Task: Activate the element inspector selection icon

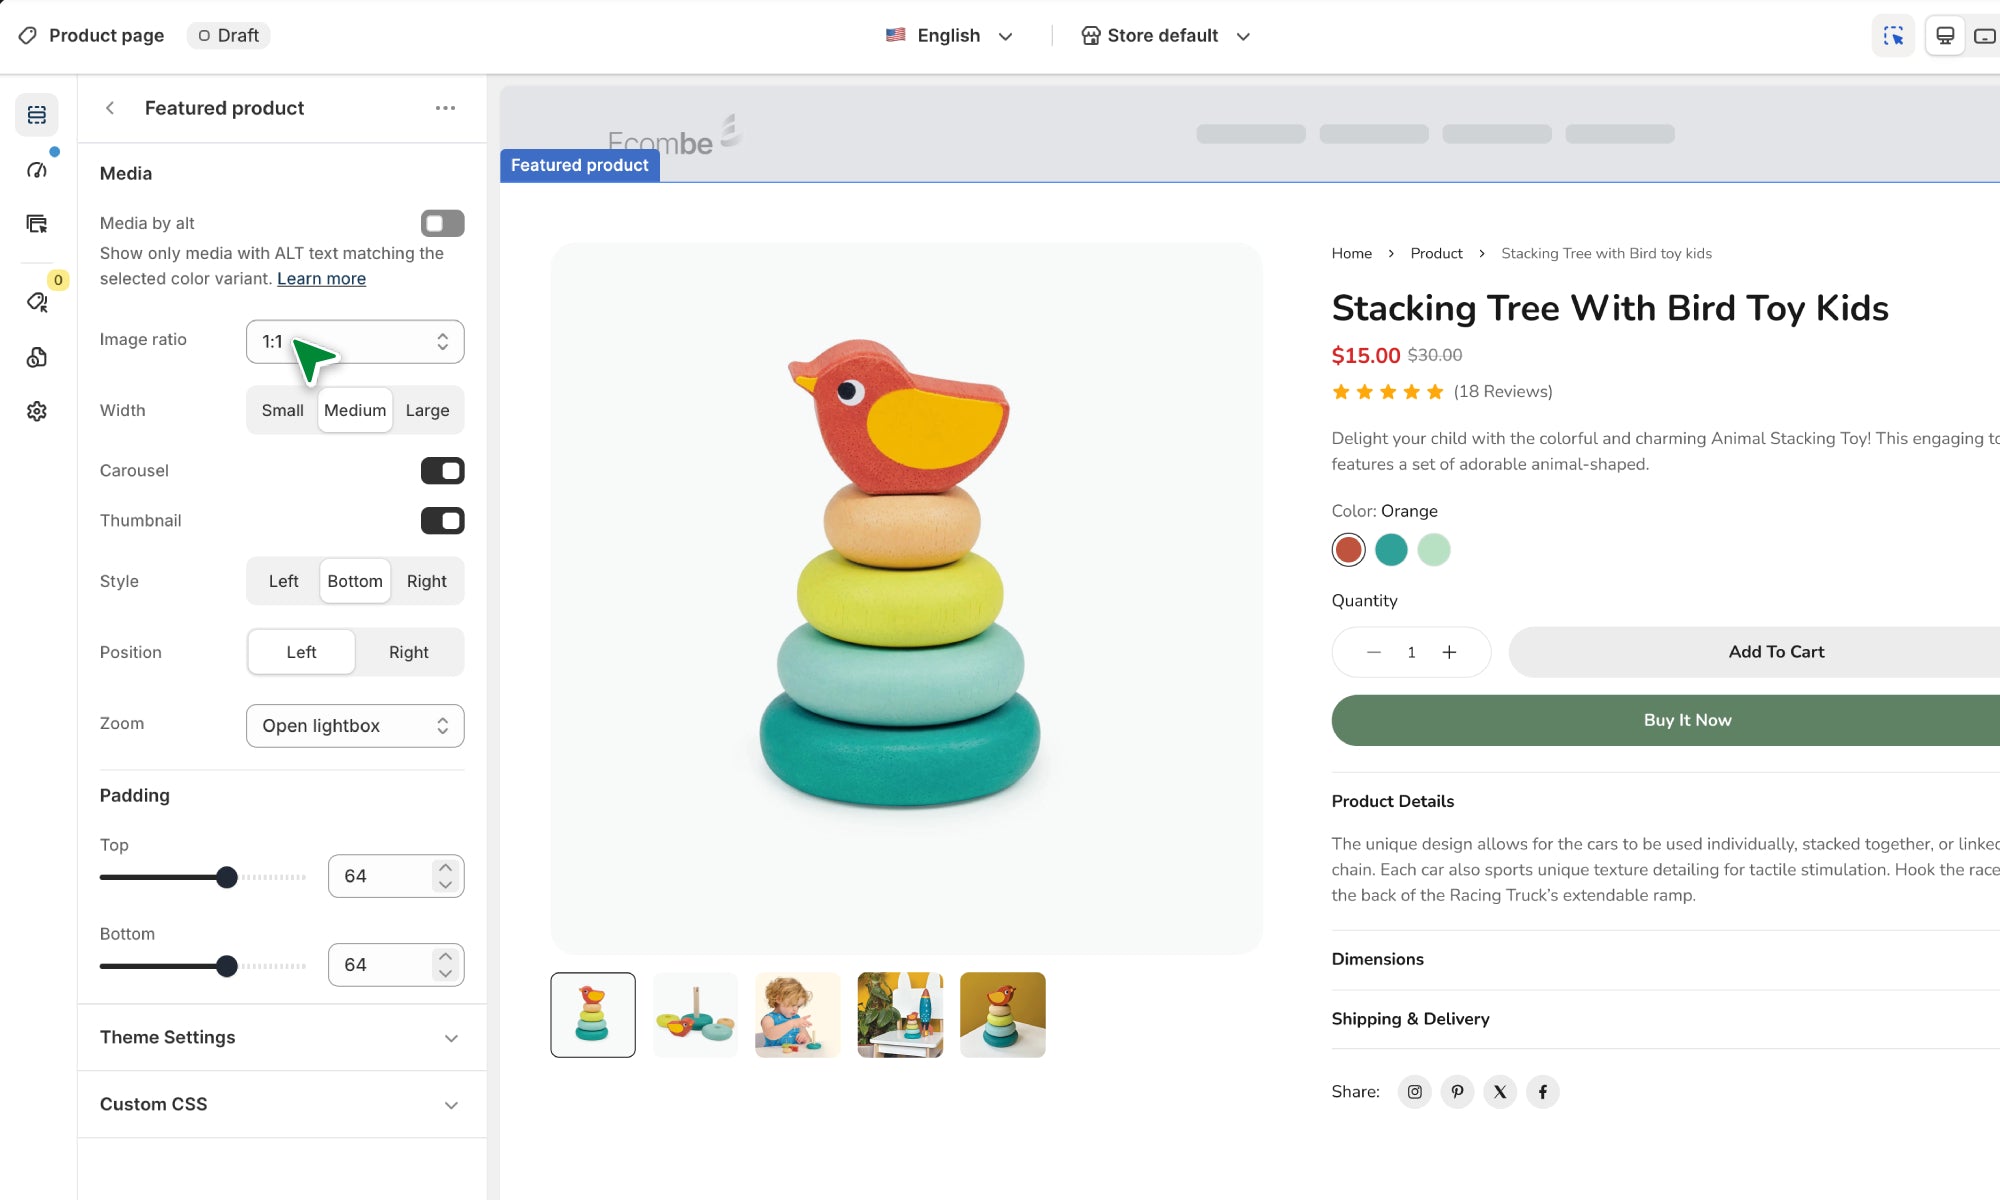Action: click(1893, 36)
